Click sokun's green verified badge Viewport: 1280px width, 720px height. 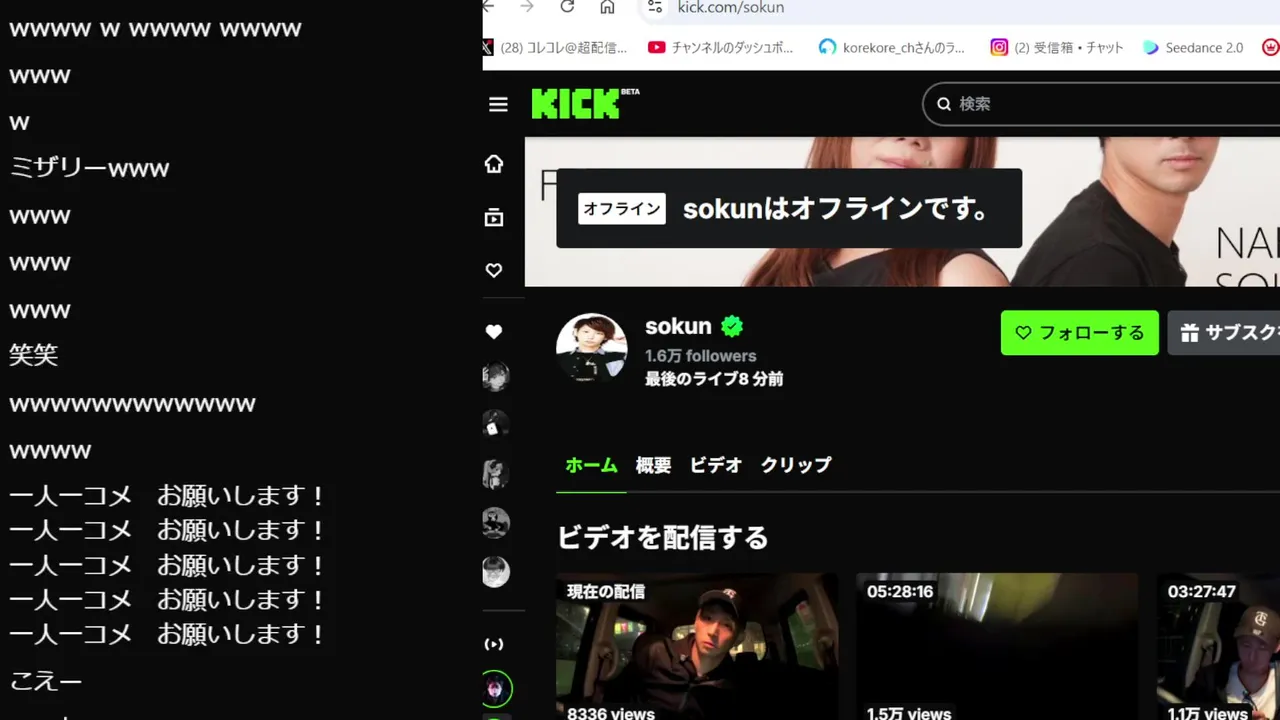click(732, 326)
